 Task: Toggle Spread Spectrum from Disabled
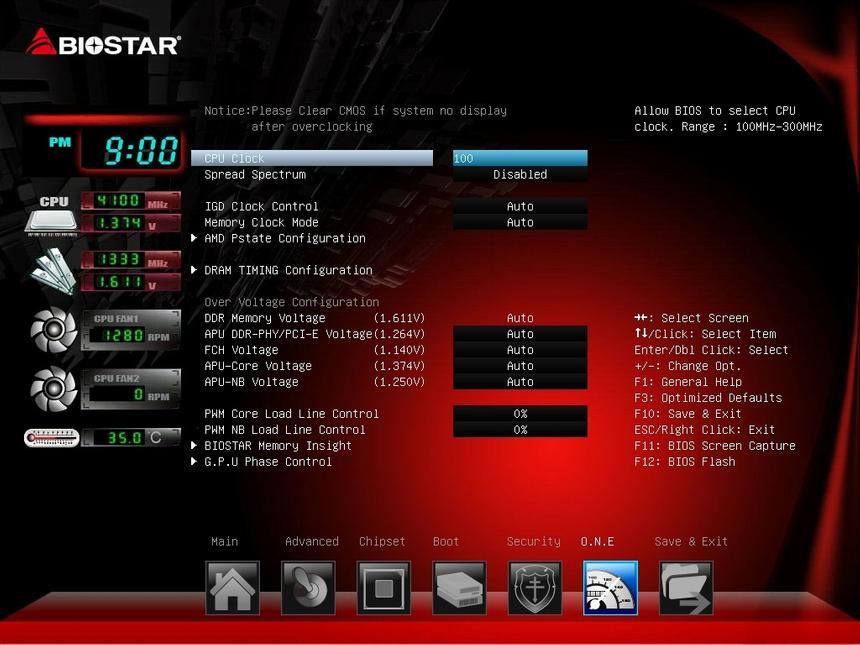[520, 174]
